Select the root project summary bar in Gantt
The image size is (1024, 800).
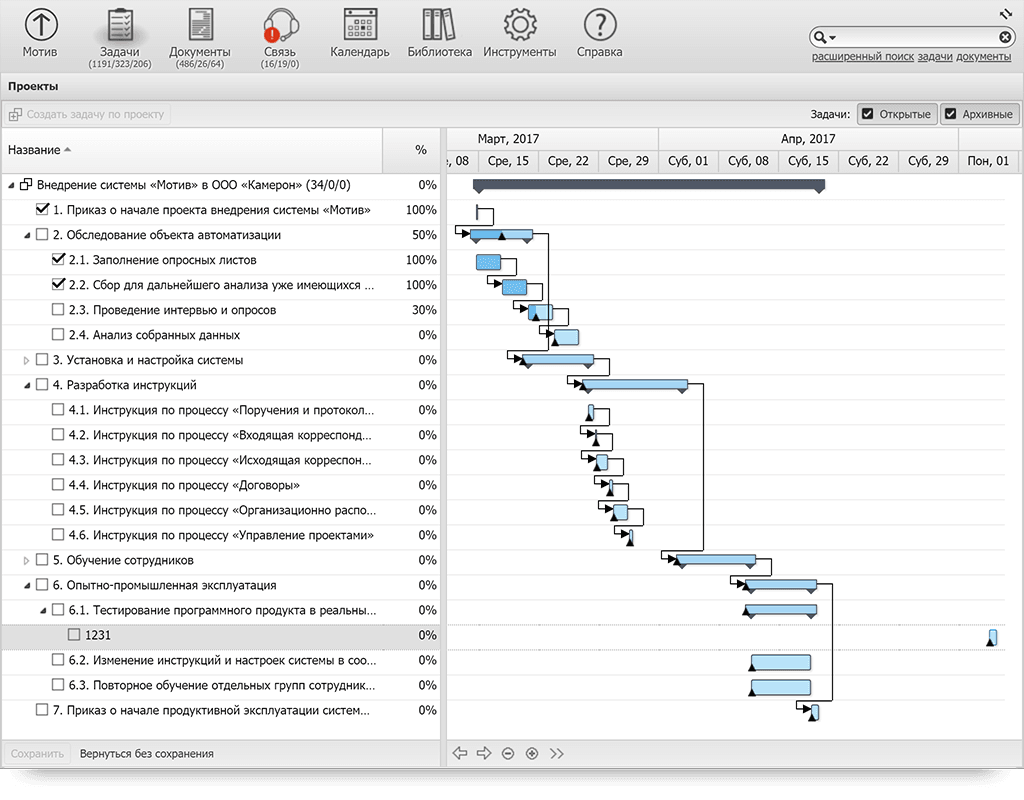pyautogui.click(x=648, y=185)
